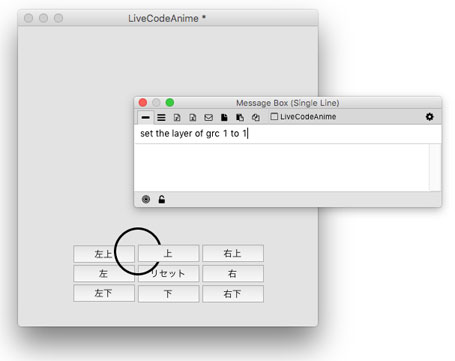Click into the Message Box command field
455x361 pixels.
tap(288, 134)
